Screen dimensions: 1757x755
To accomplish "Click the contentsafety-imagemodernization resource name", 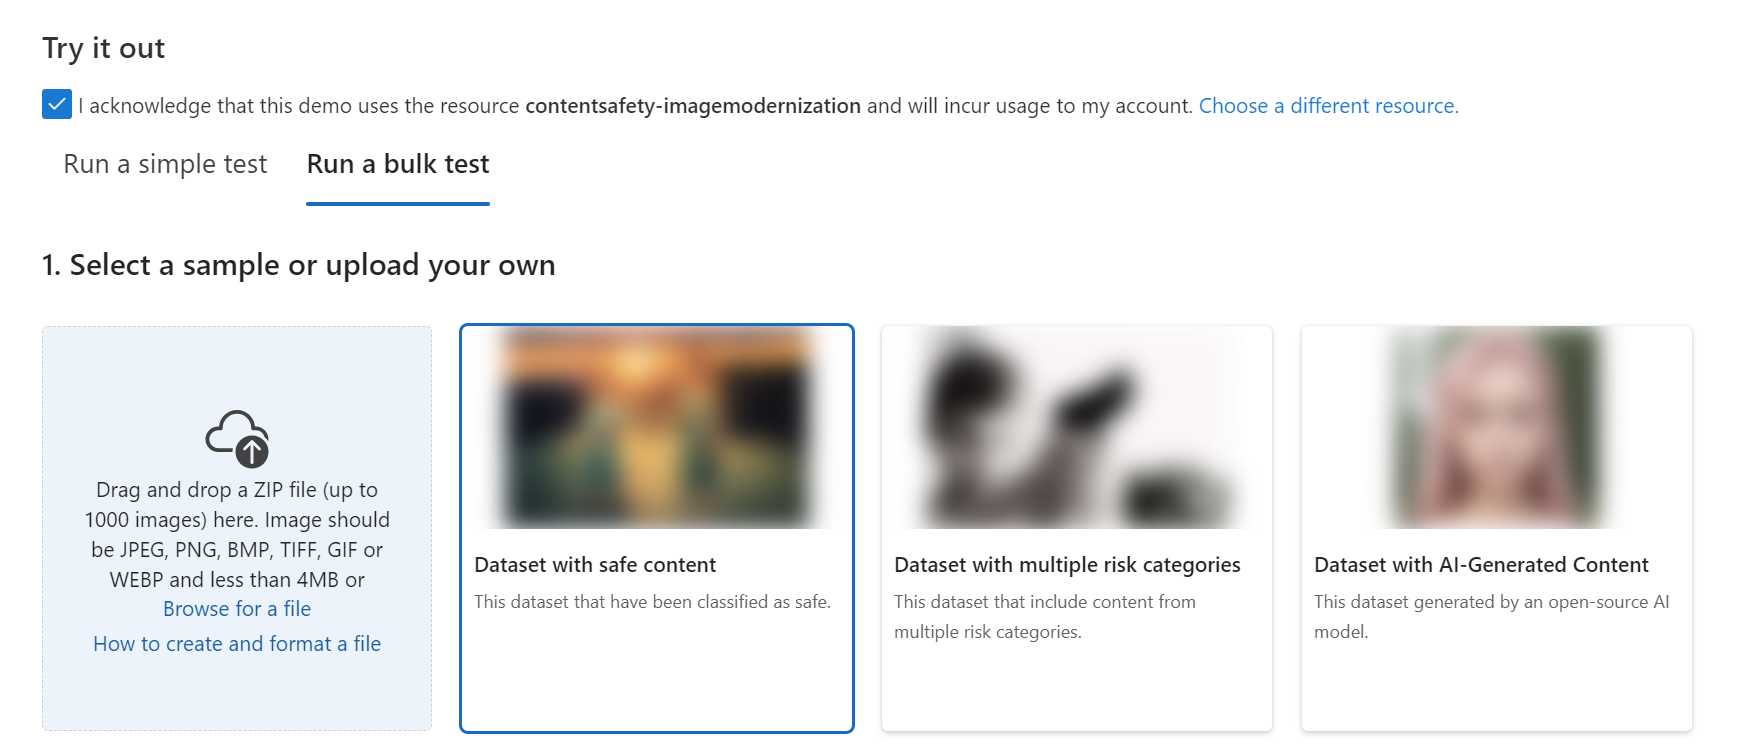I will point(693,106).
